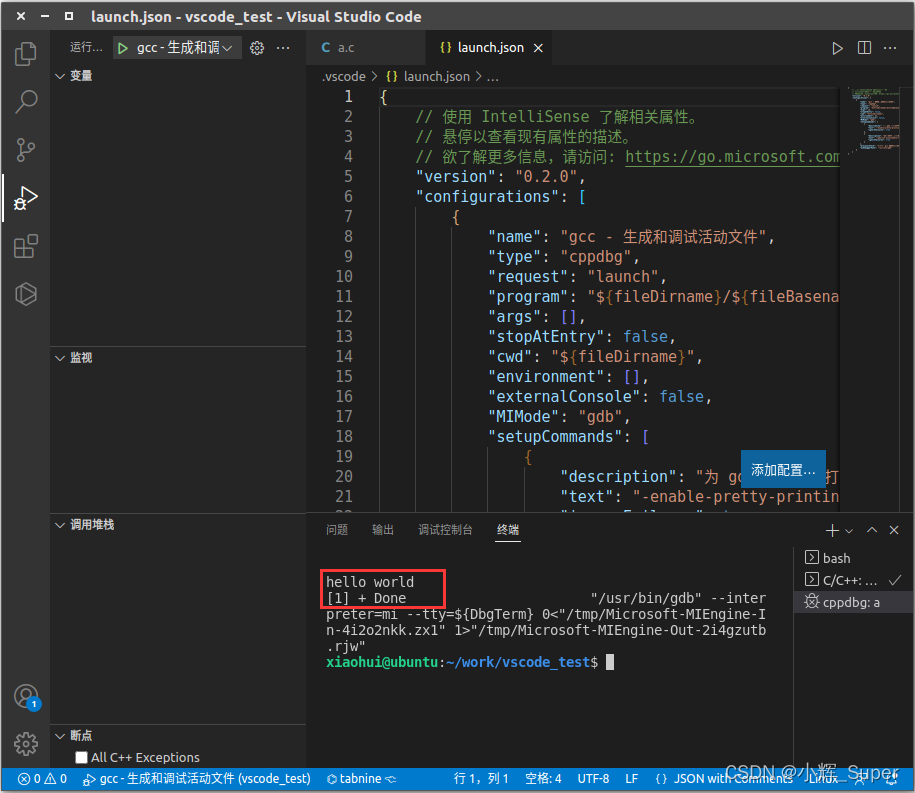915x793 pixels.
Task: Open the Explorer view in activity bar
Action: click(25, 54)
